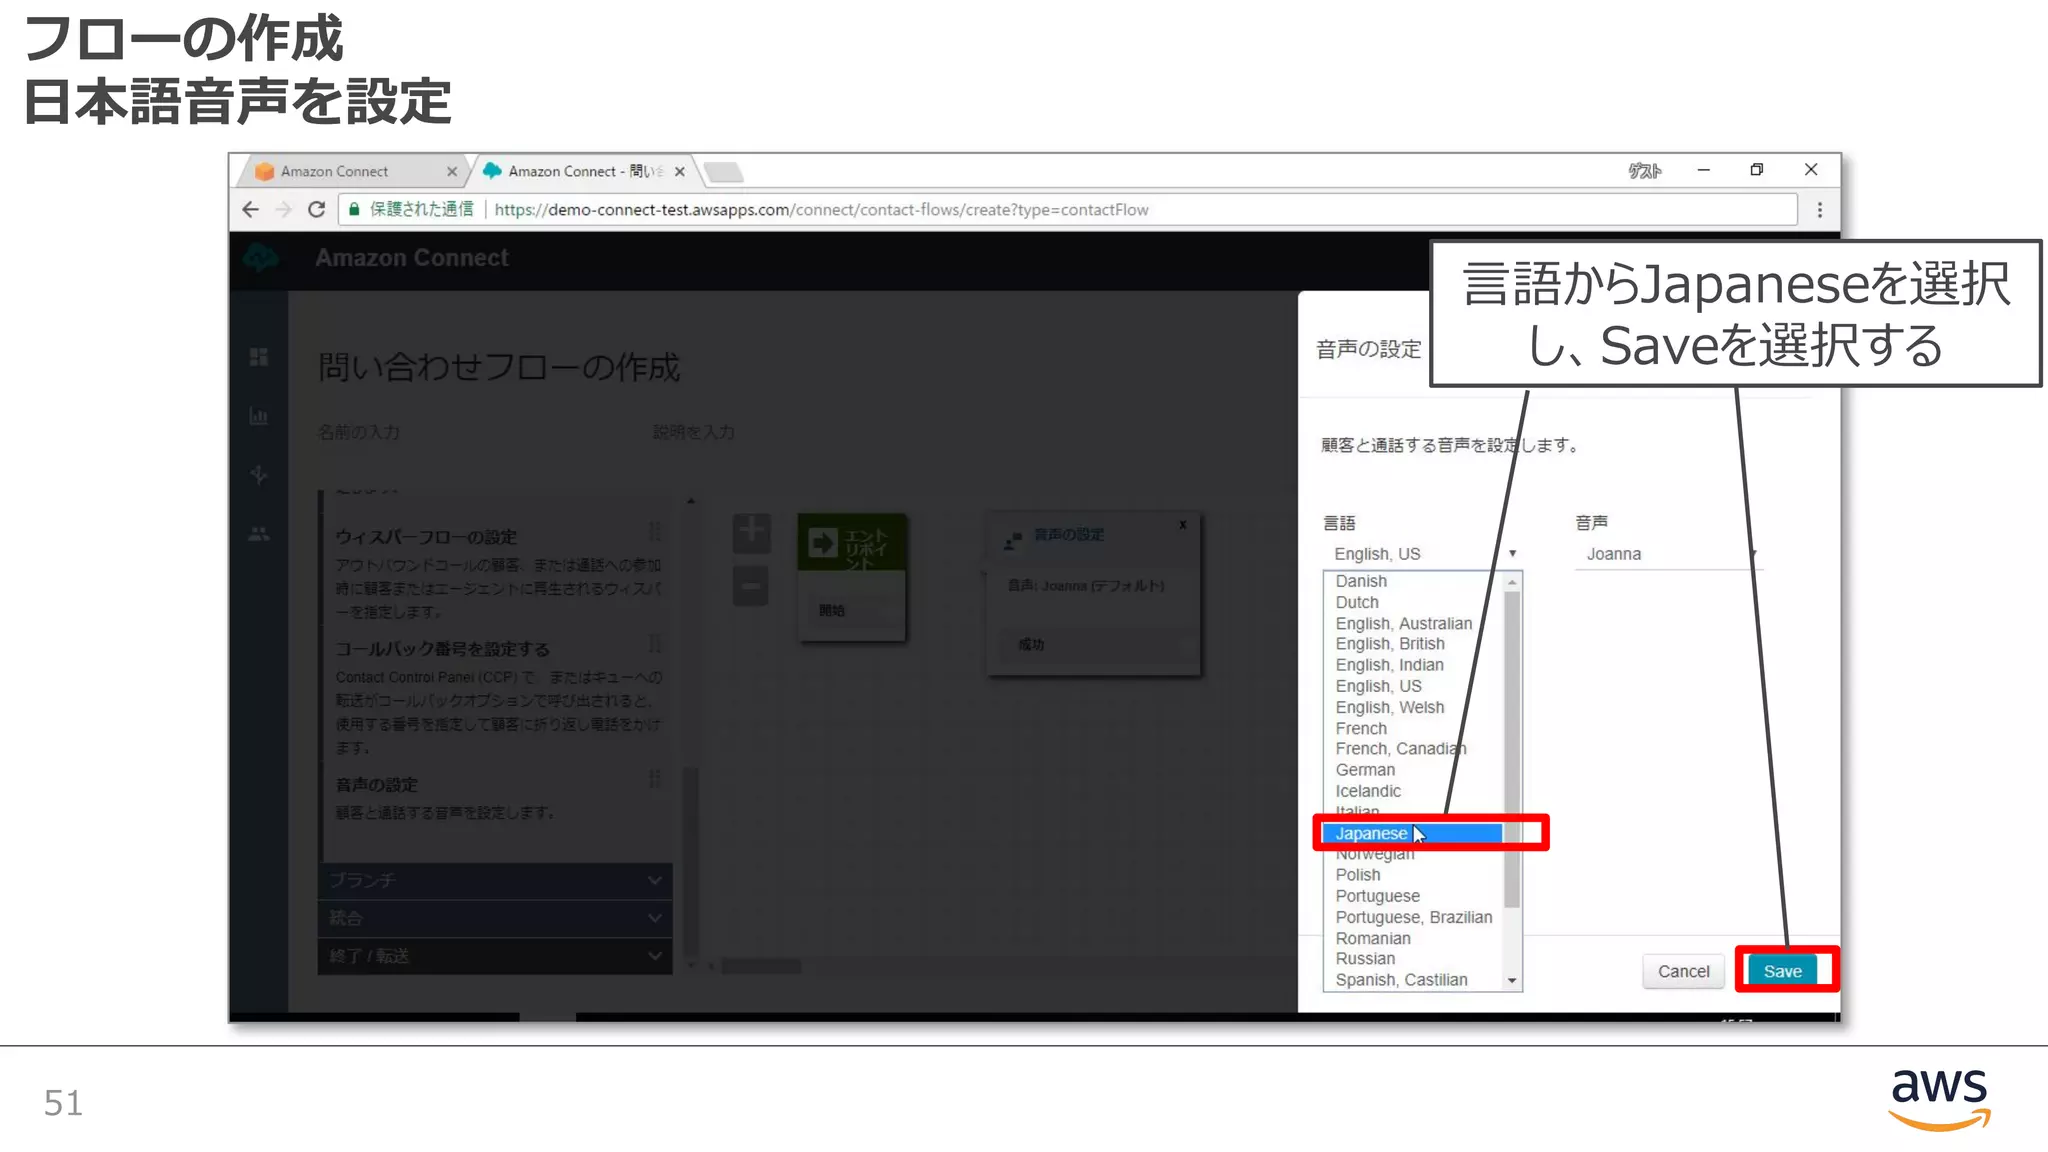Viewport: 2048px width, 1152px height.
Task: Click the Cancel button
Action: click(x=1684, y=971)
